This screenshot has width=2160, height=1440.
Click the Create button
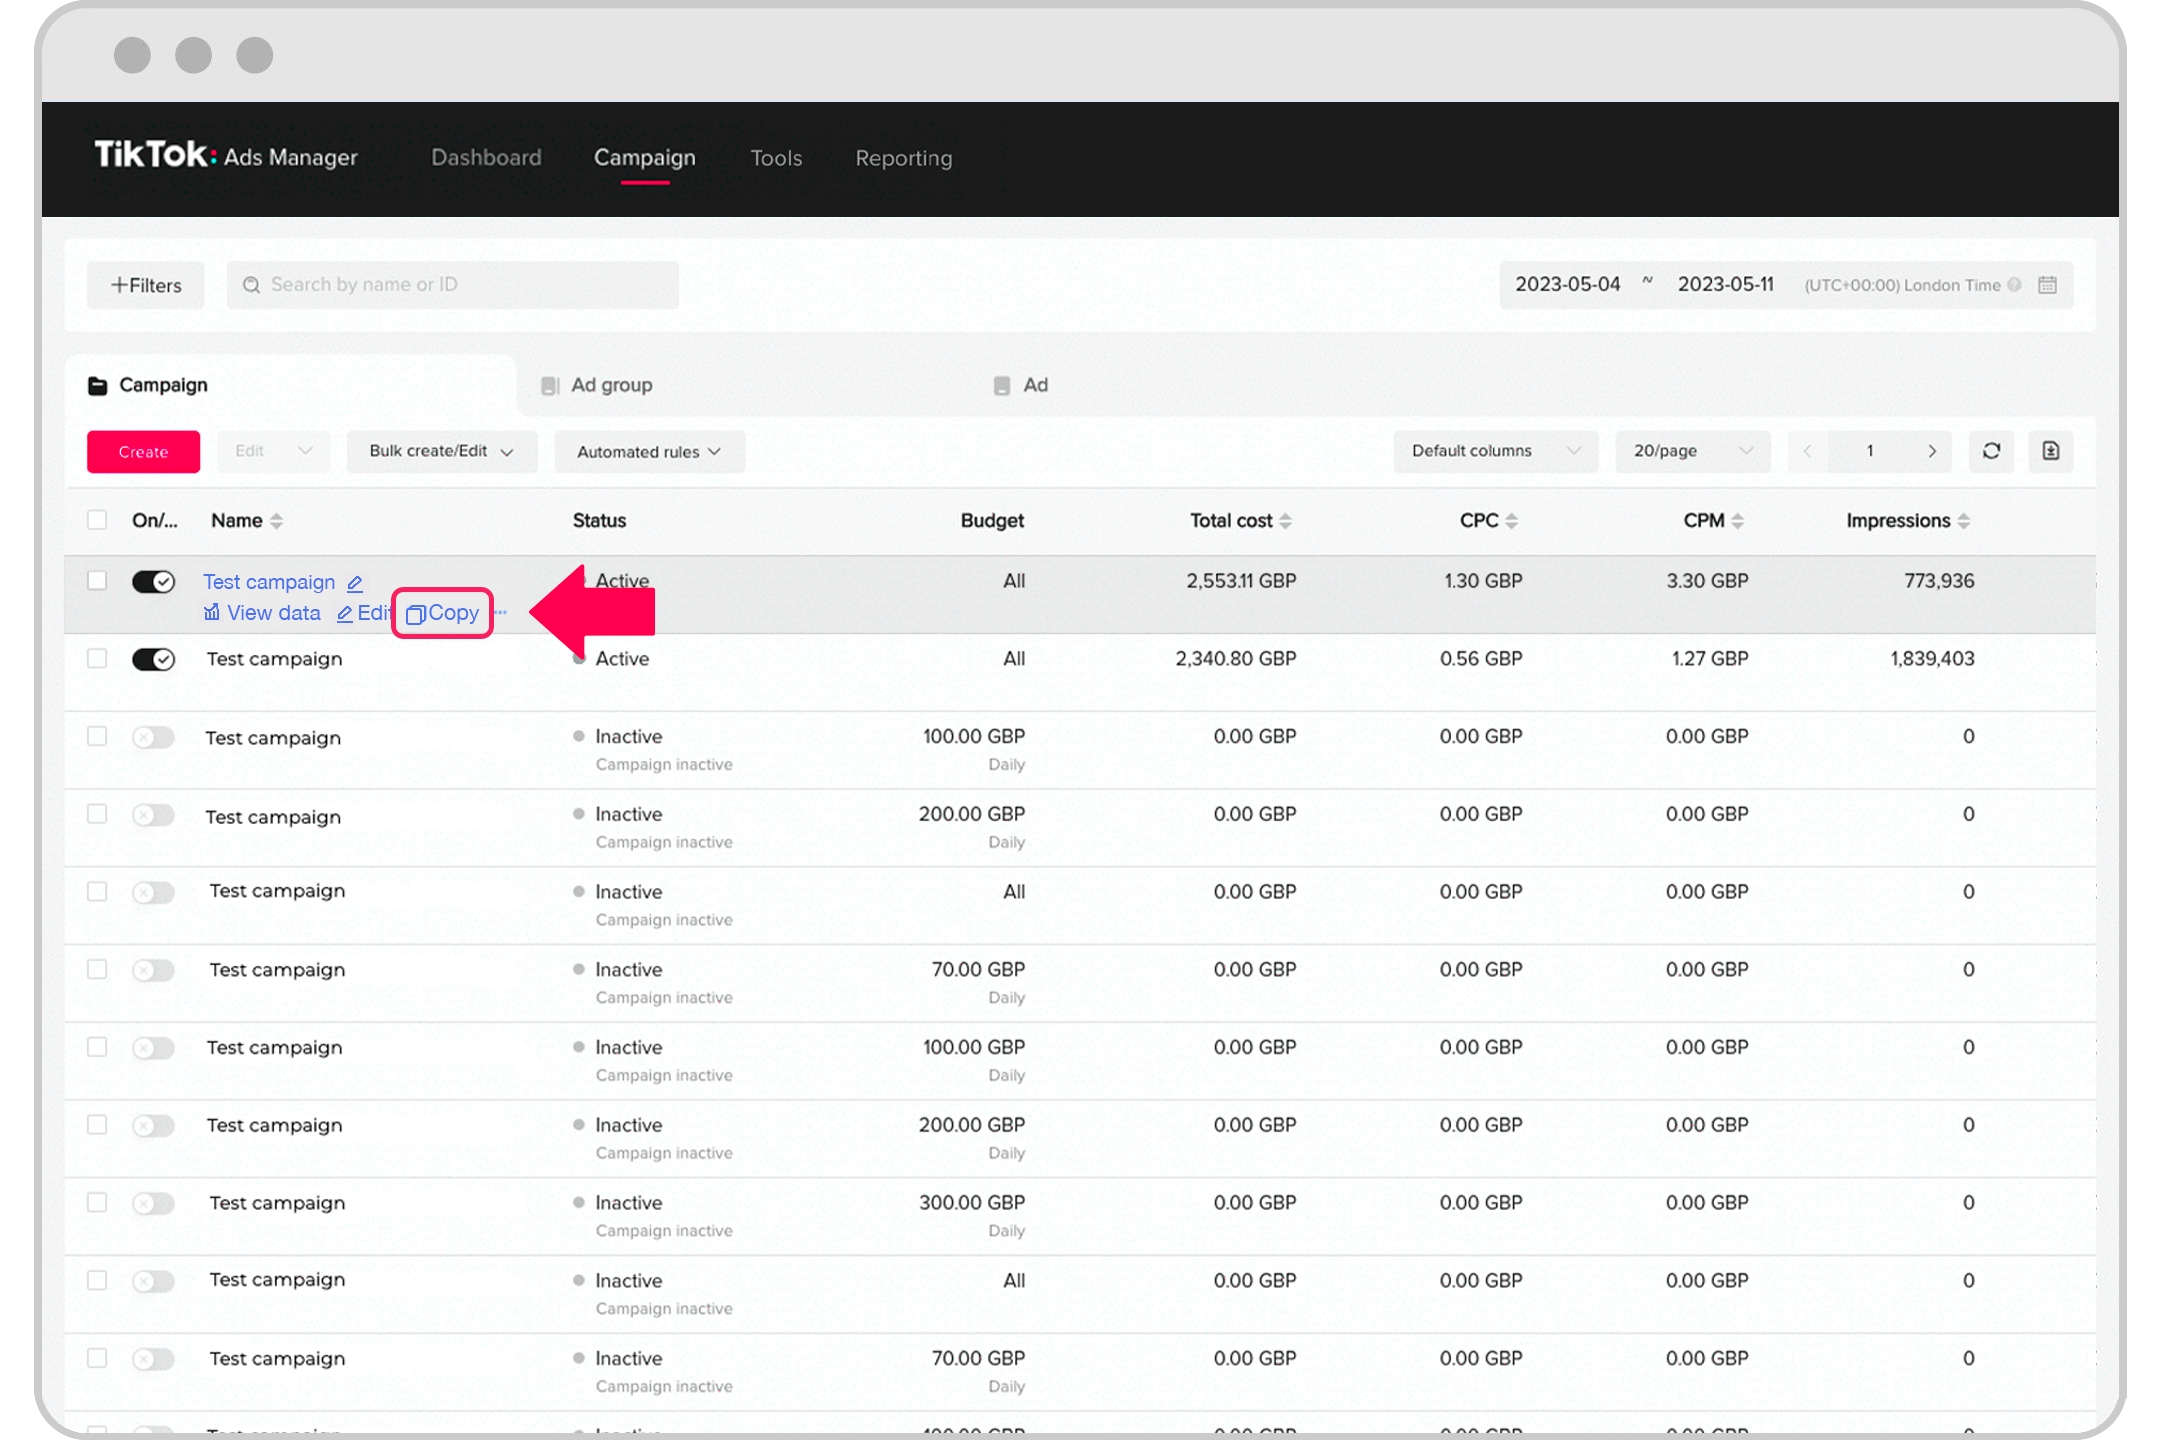click(x=143, y=452)
